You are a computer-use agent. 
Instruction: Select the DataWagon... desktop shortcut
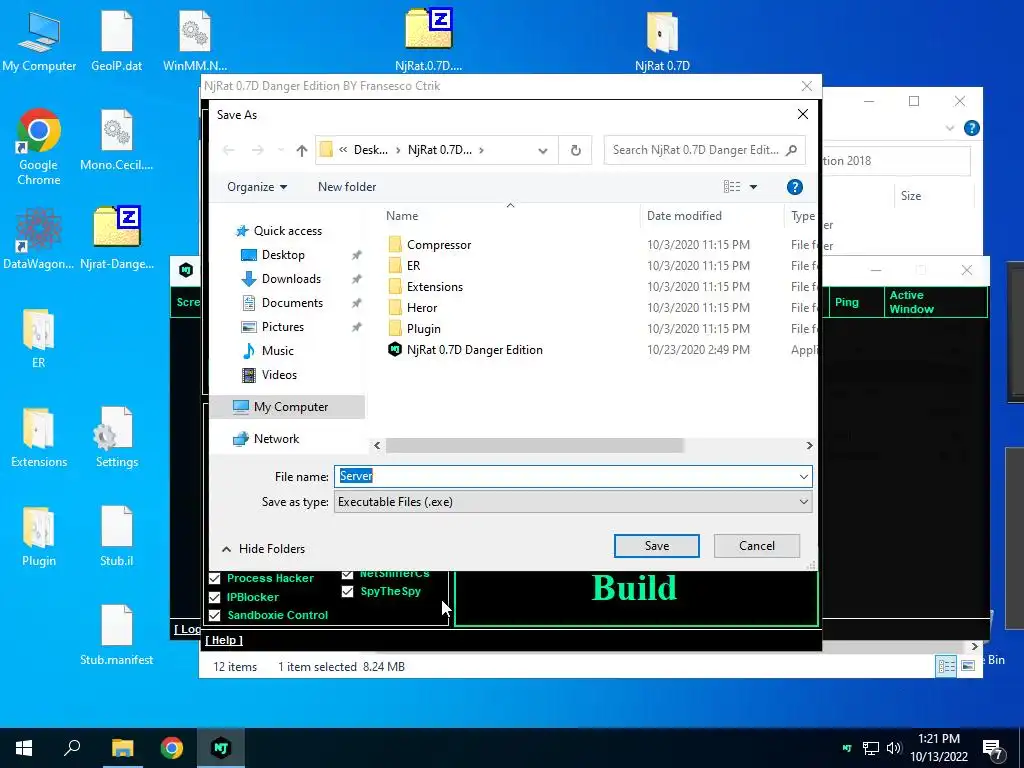(x=39, y=238)
